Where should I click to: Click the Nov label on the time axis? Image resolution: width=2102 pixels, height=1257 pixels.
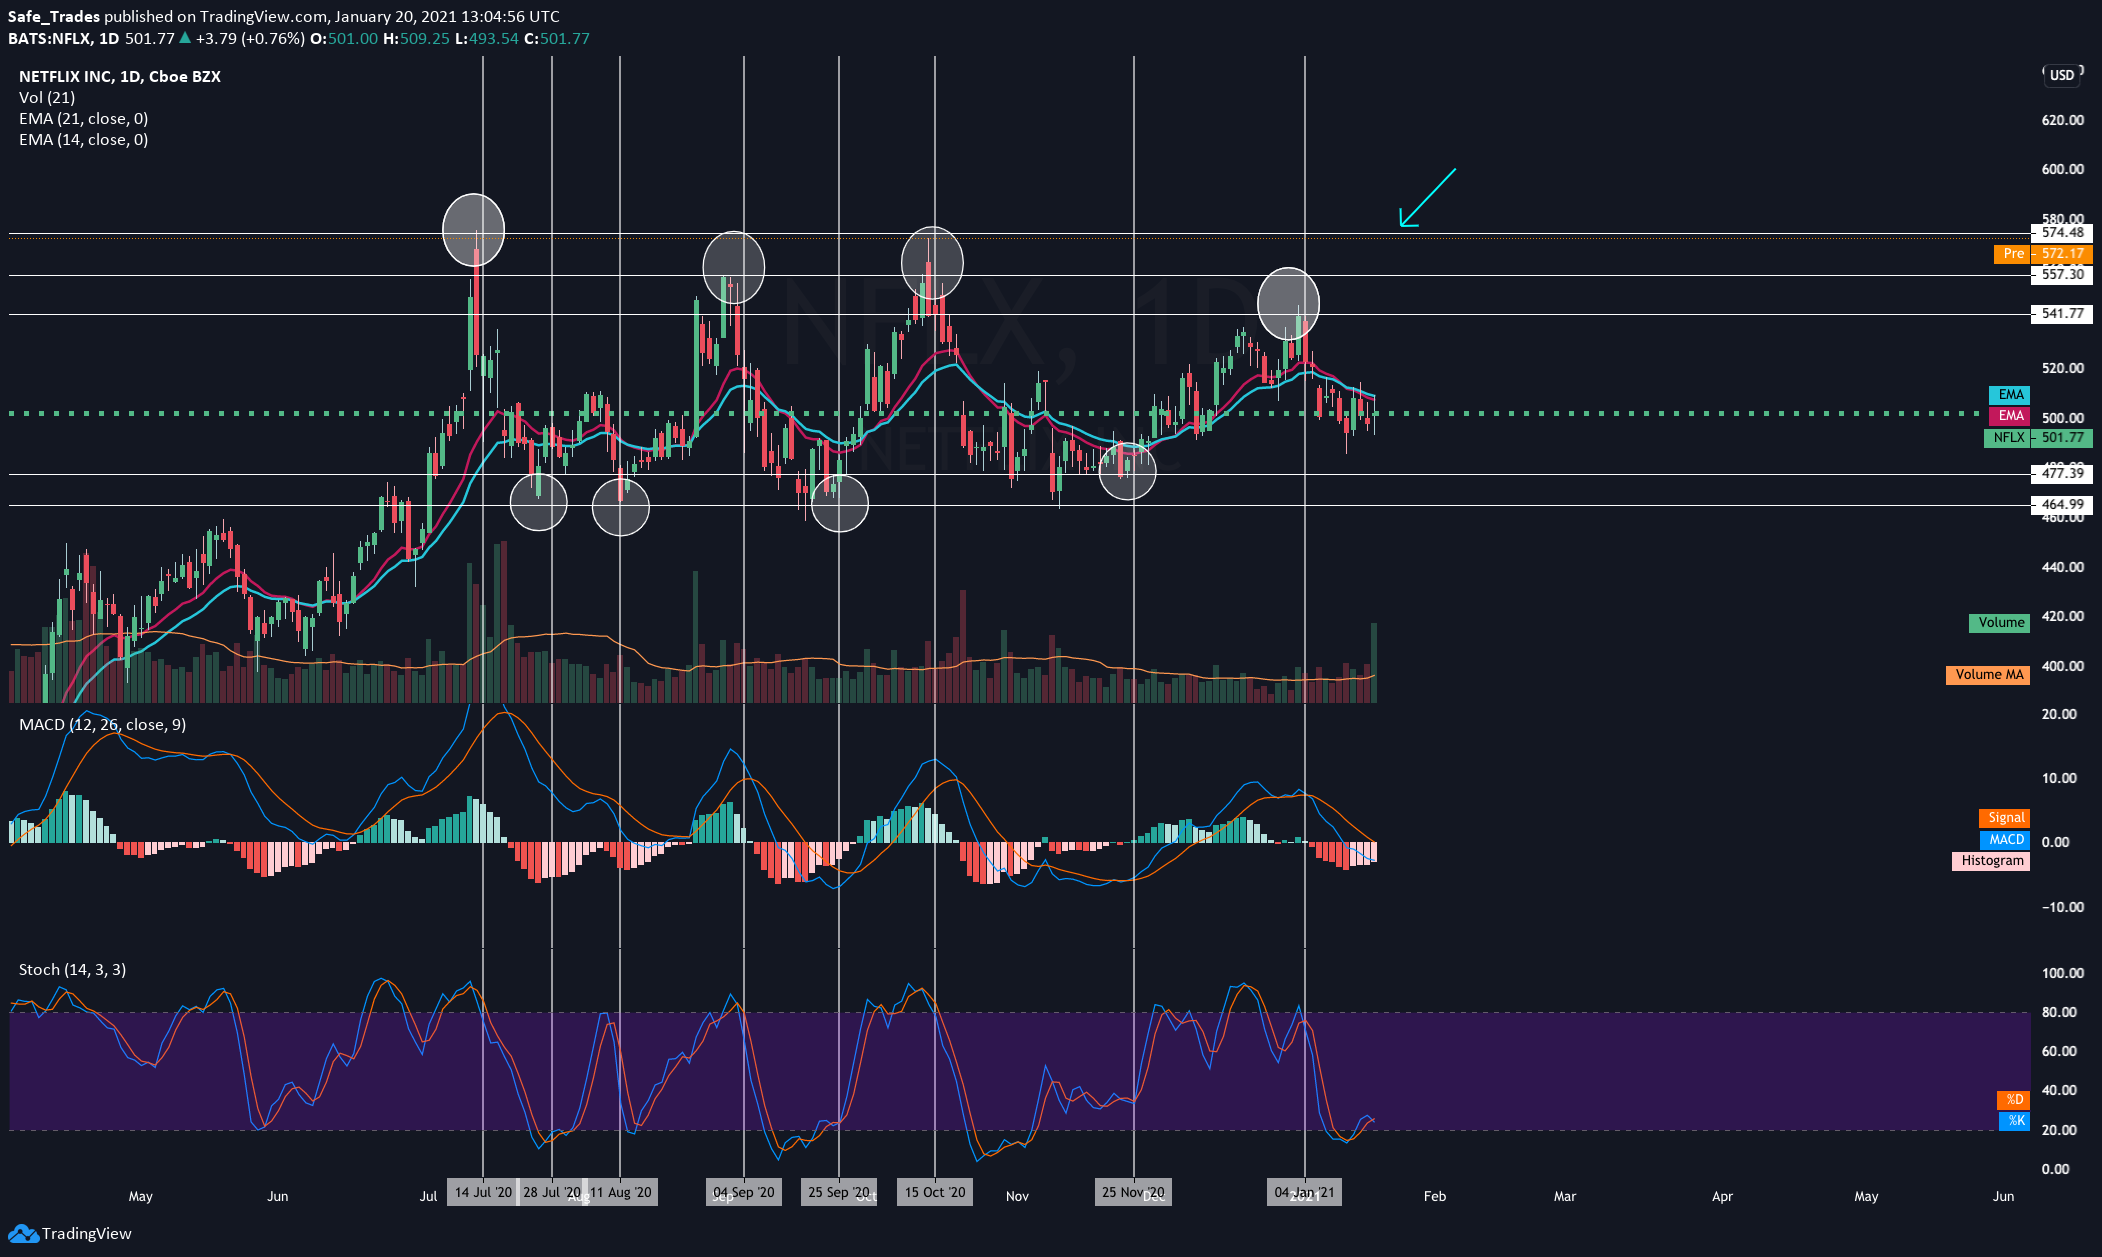(1017, 1196)
